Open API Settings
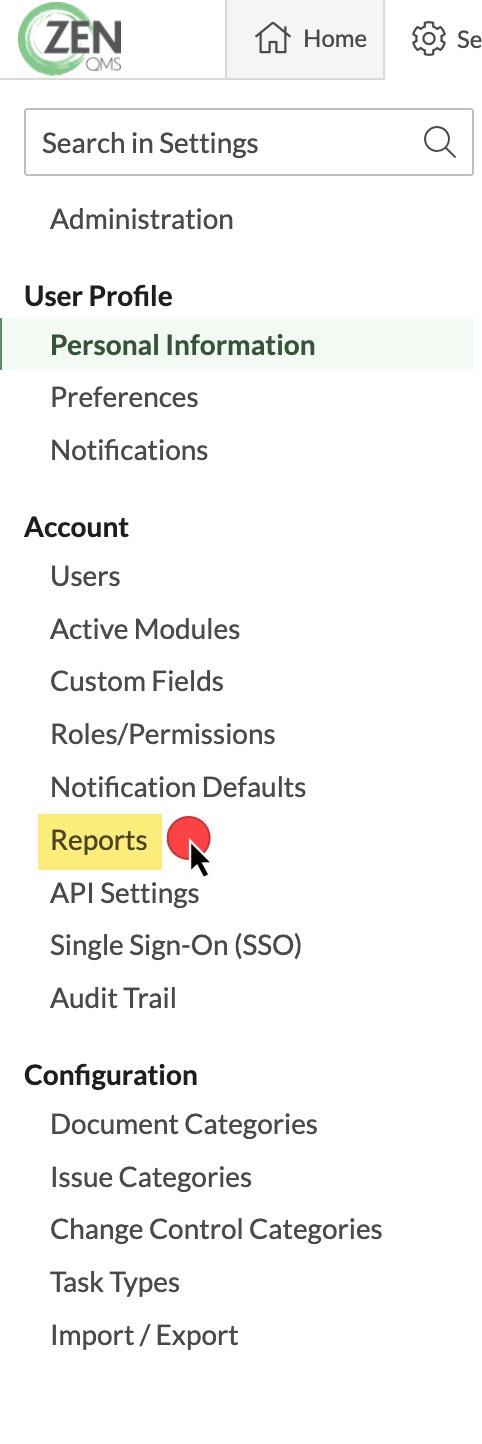The width and height of the screenshot is (482, 1444). (125, 892)
